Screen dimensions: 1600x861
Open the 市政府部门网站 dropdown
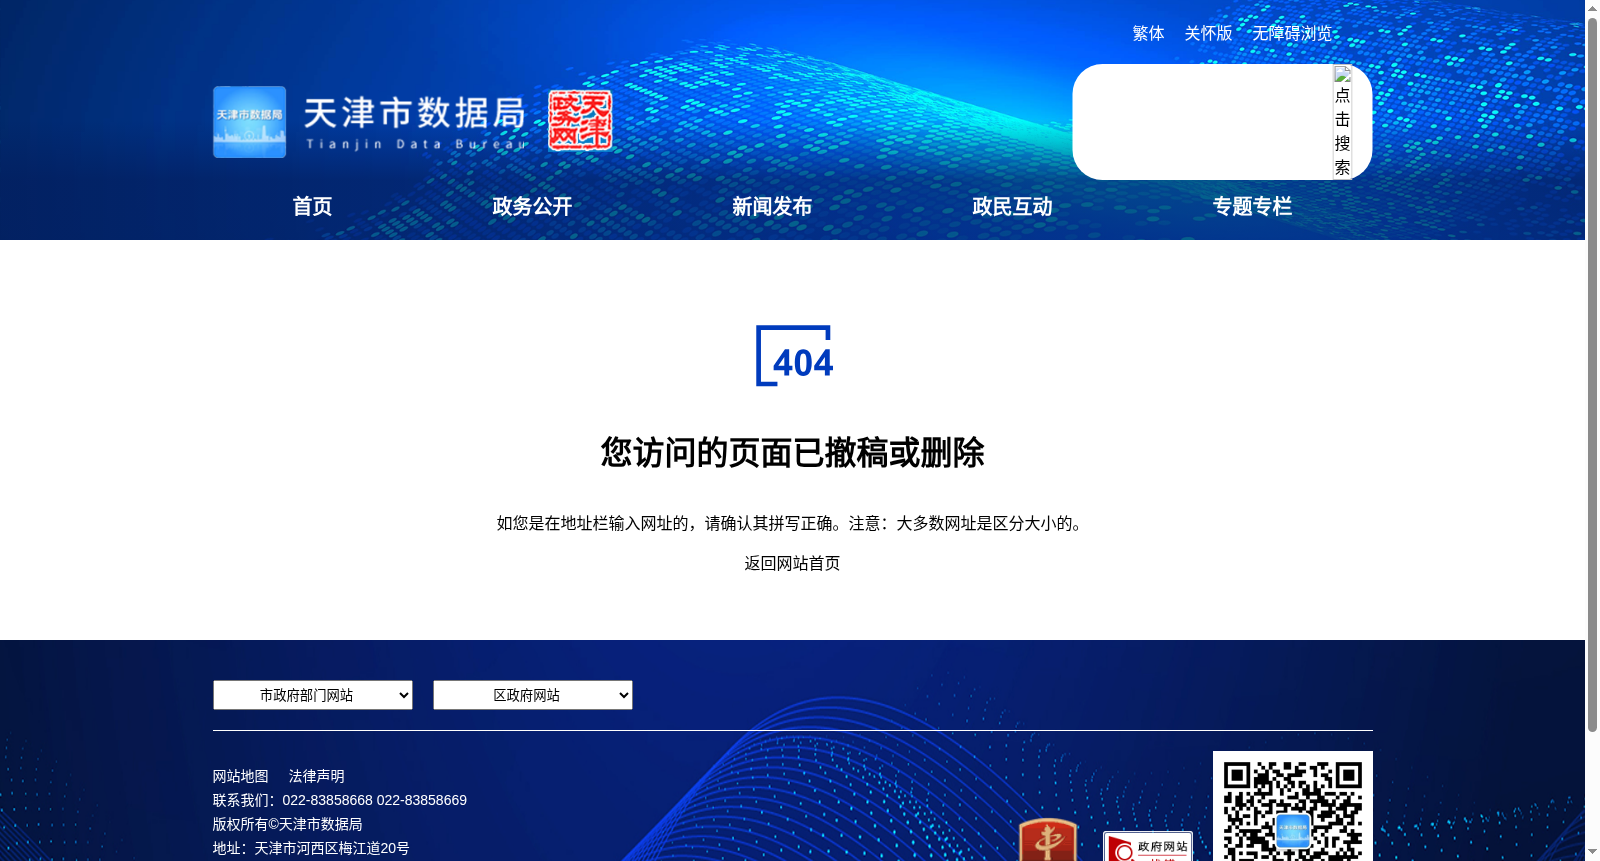[x=313, y=695]
